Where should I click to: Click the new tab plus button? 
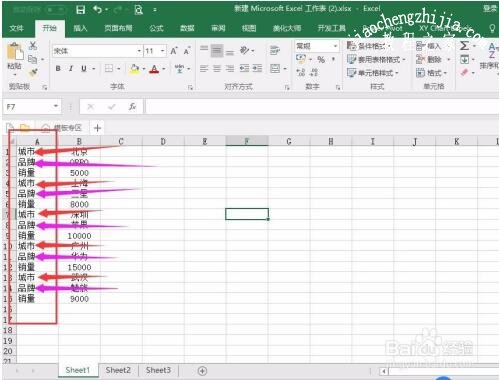[97, 128]
